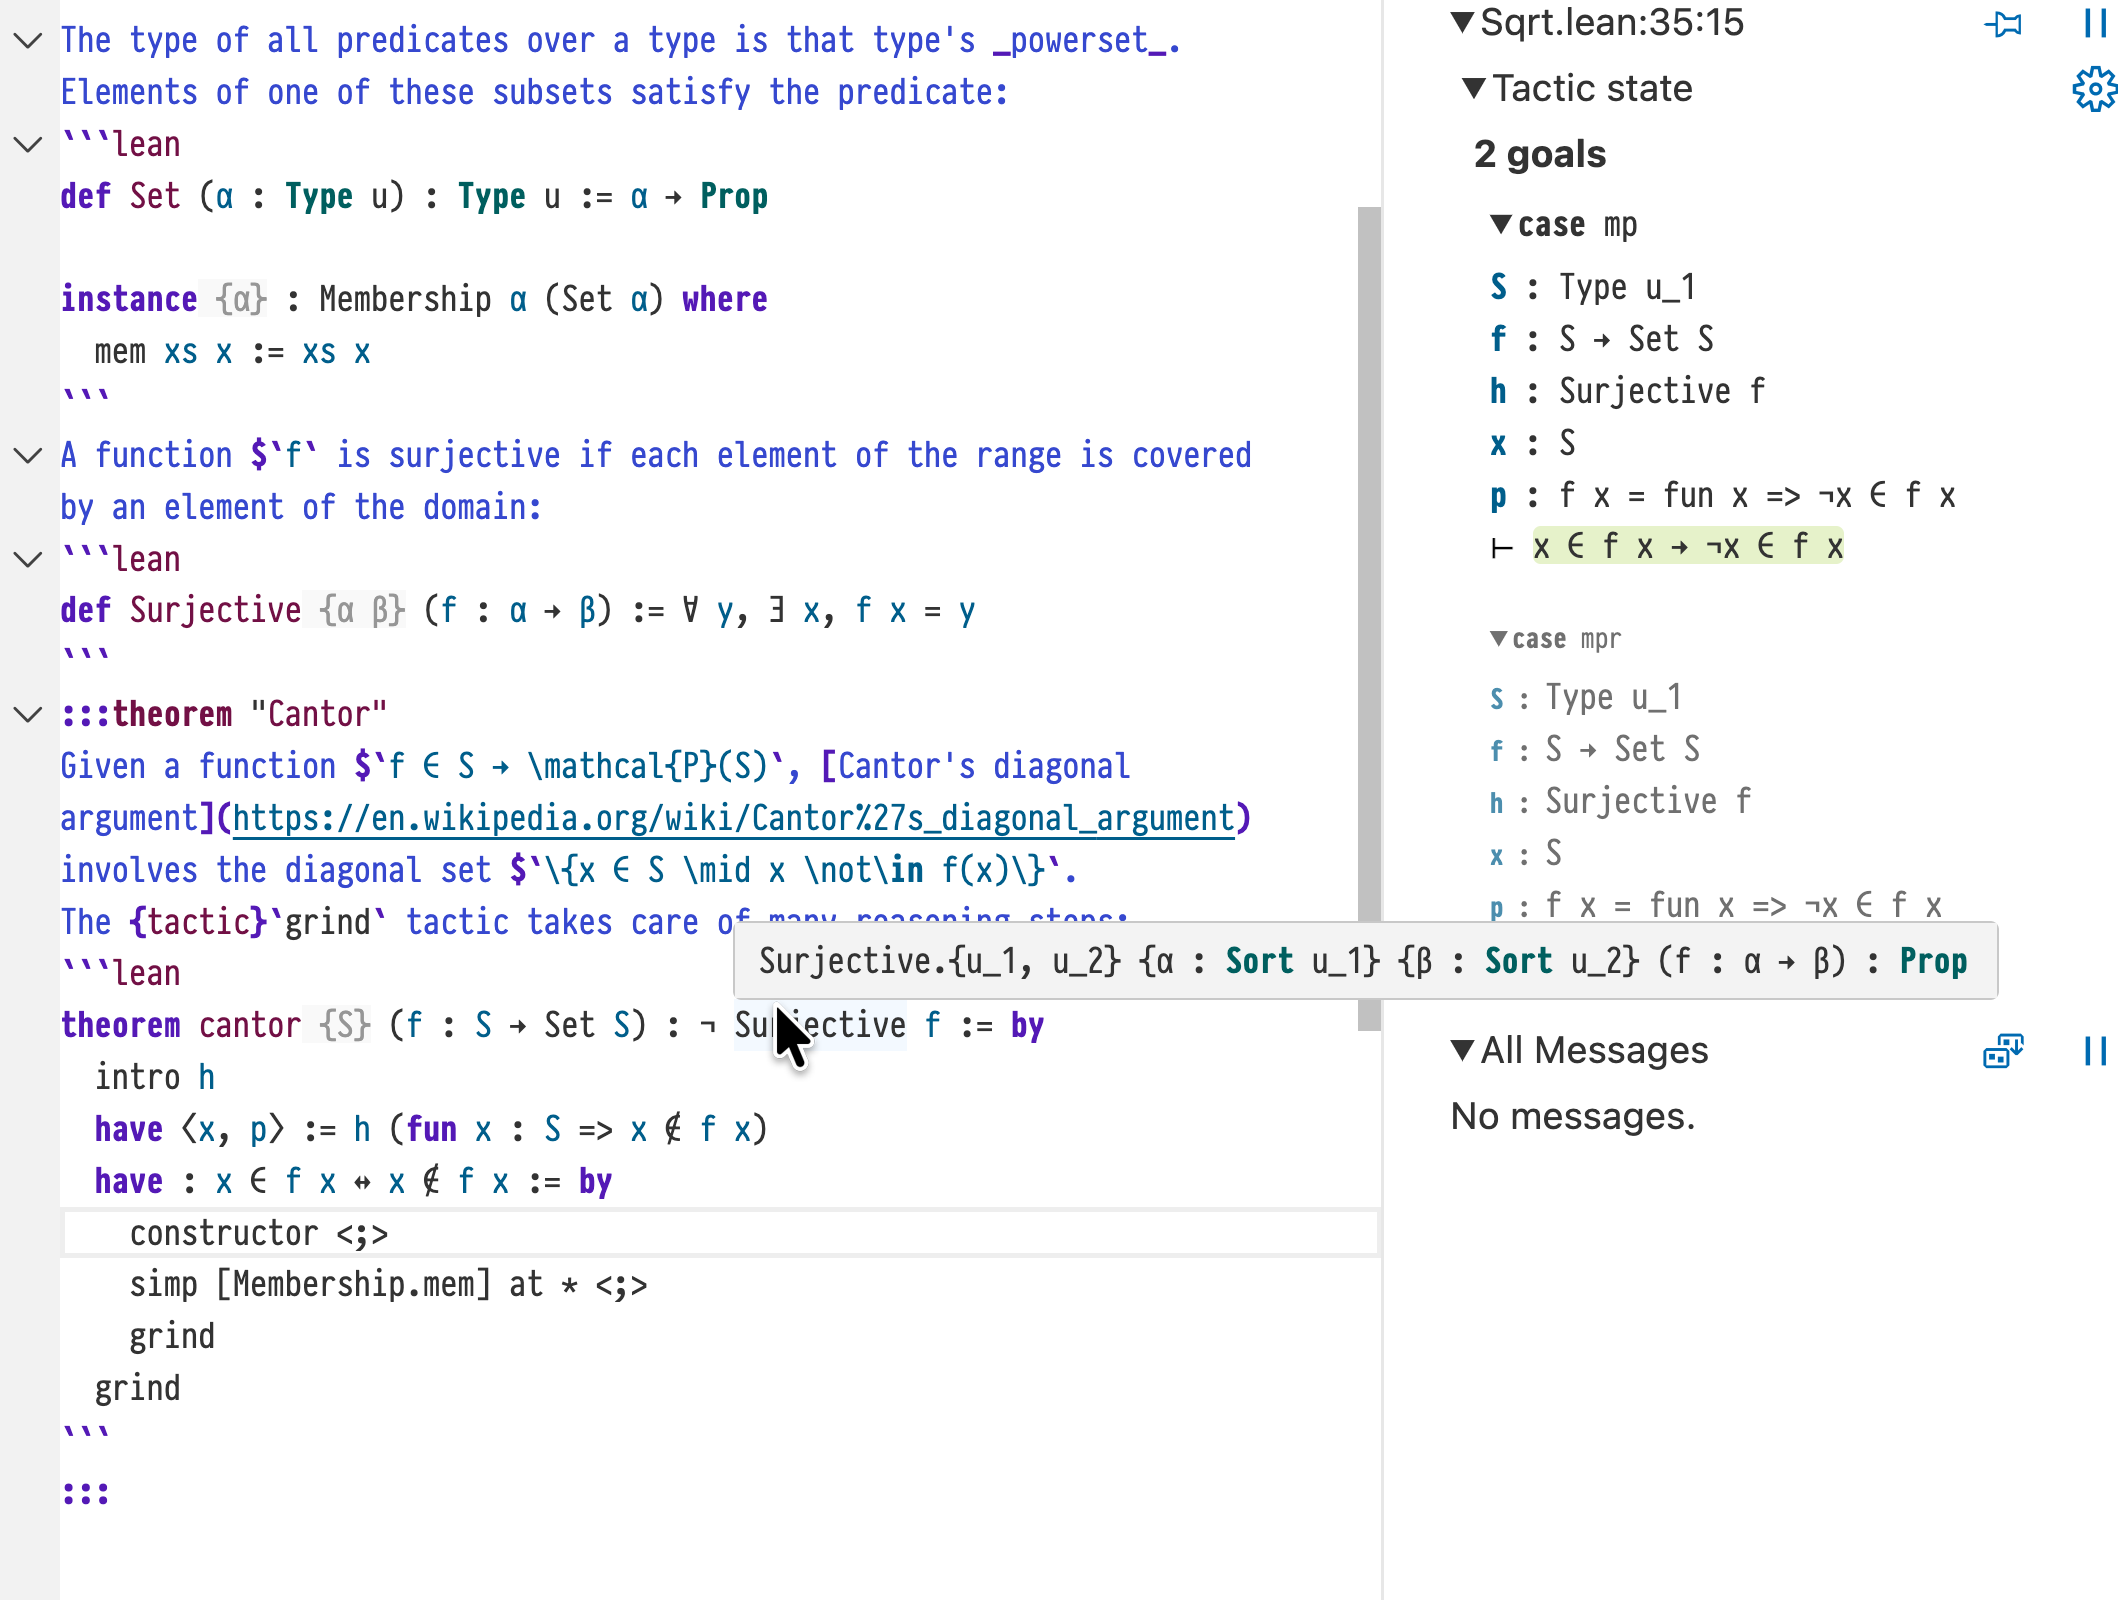
Task: Fold the Surjective definition lean code block
Action: pos(28,560)
